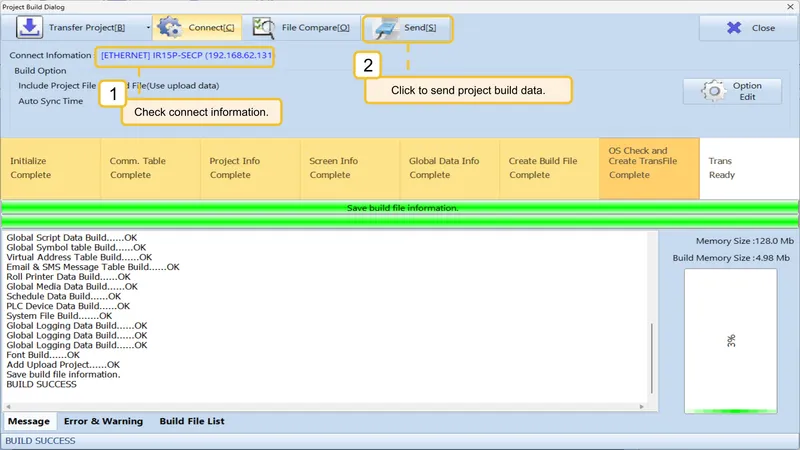
Task: Click the Option Edit gear icon
Action: (x=714, y=91)
